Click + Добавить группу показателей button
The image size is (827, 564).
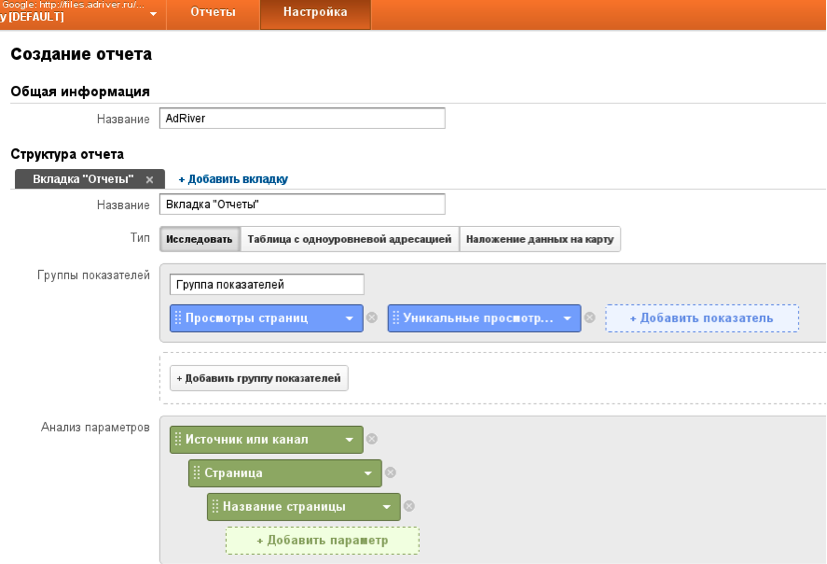(259, 378)
